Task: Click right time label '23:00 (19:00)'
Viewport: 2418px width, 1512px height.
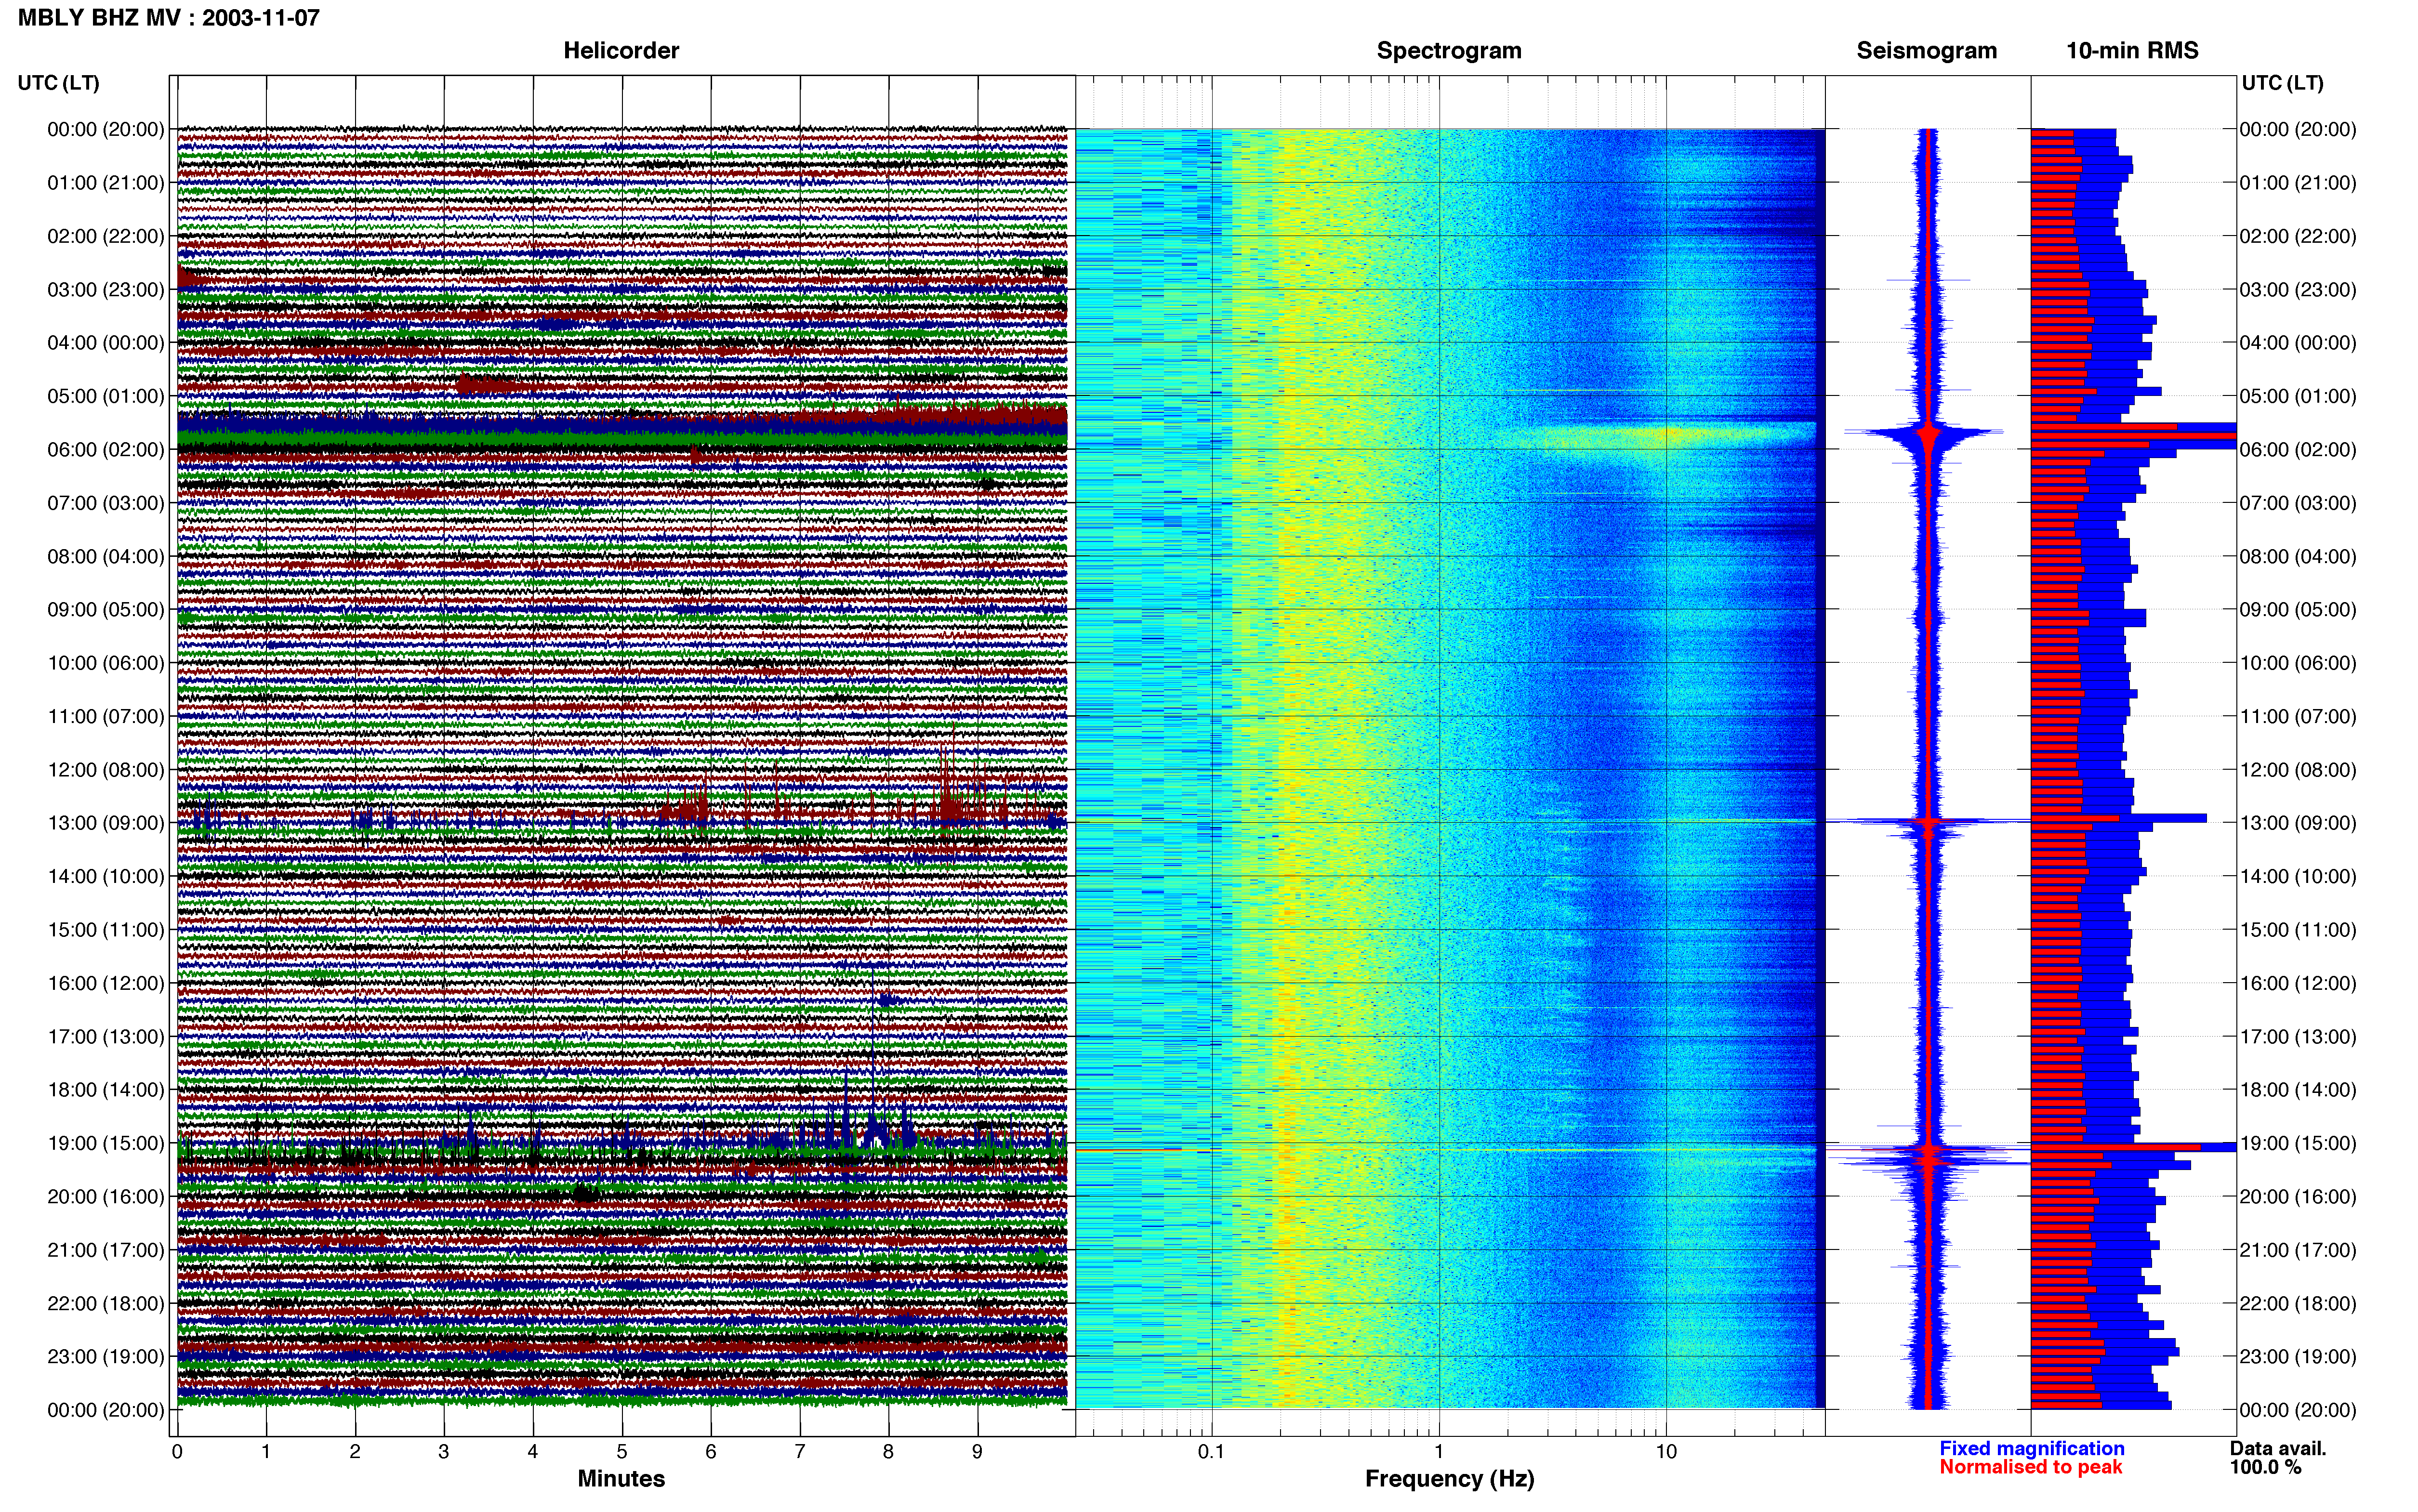Action: 2298,1356
